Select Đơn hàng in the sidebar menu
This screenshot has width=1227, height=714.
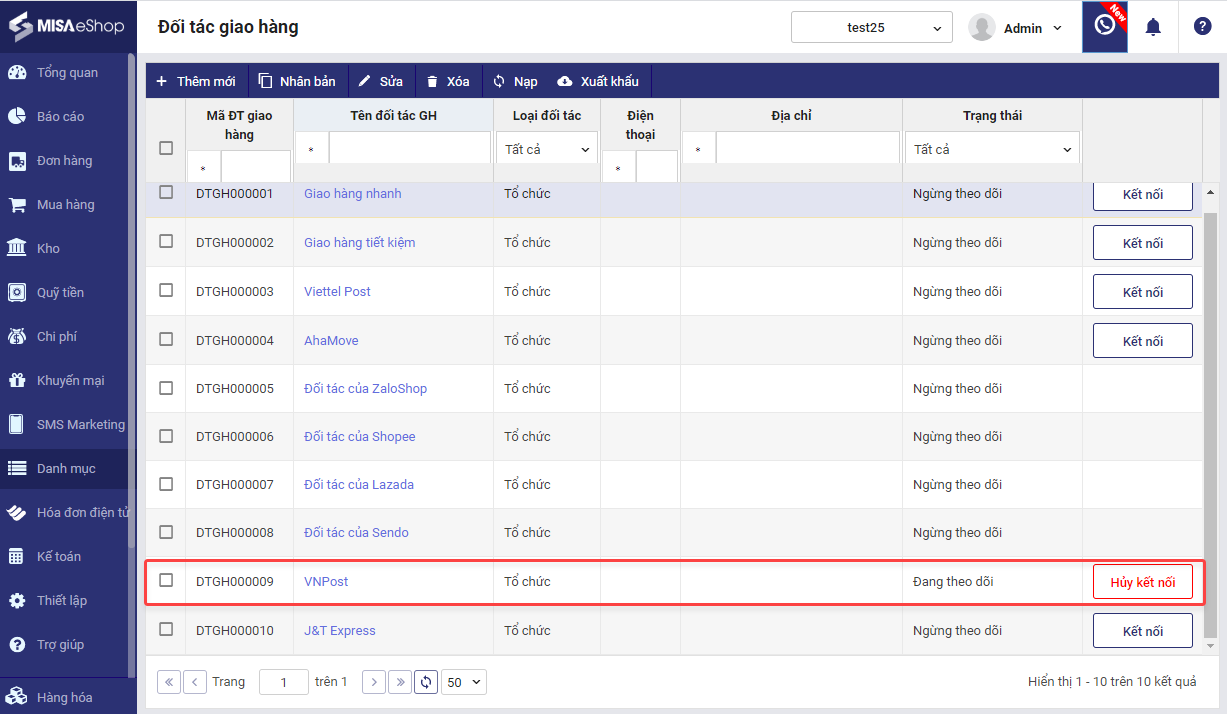coord(64,160)
